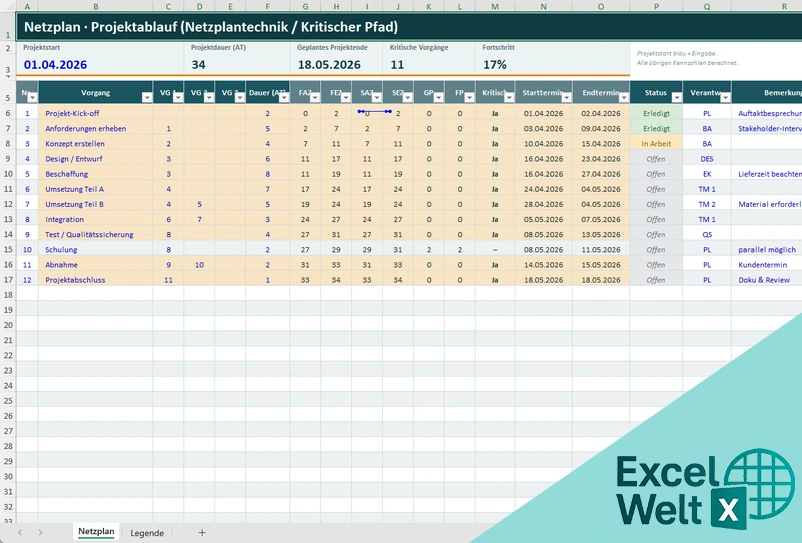Screen dimensions: 802x543
Task: Add a new sheet with plus button
Action: [202, 533]
